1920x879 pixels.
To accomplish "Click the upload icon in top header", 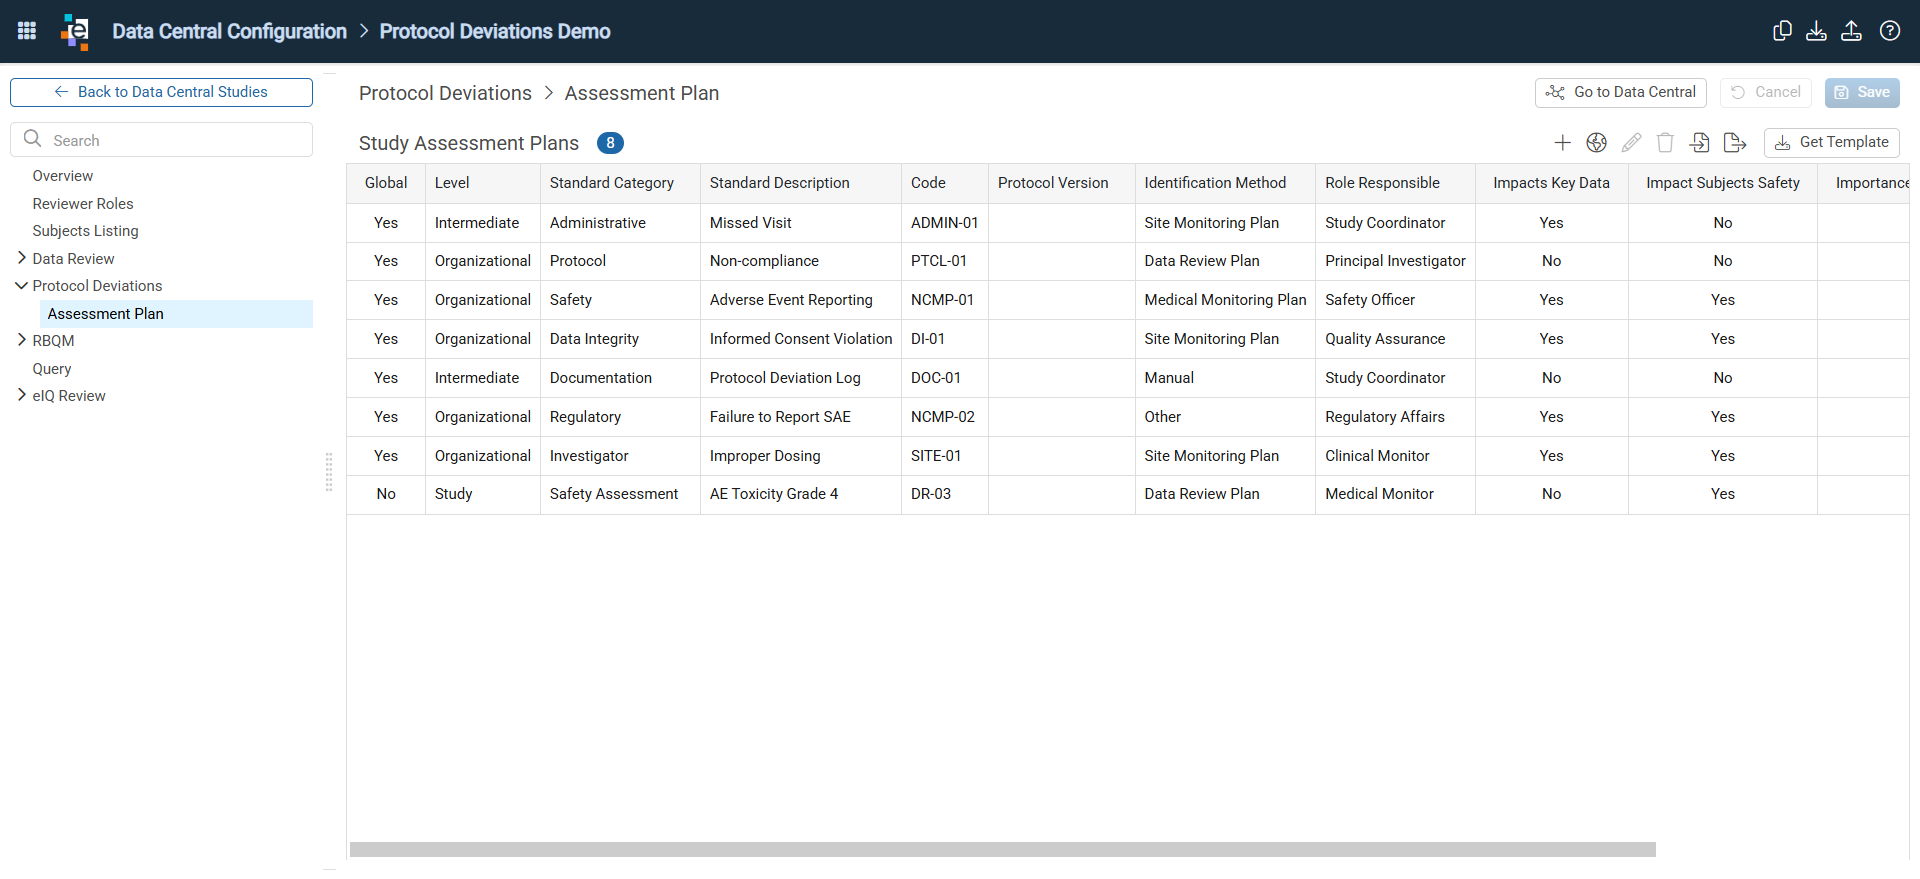I will pos(1851,31).
